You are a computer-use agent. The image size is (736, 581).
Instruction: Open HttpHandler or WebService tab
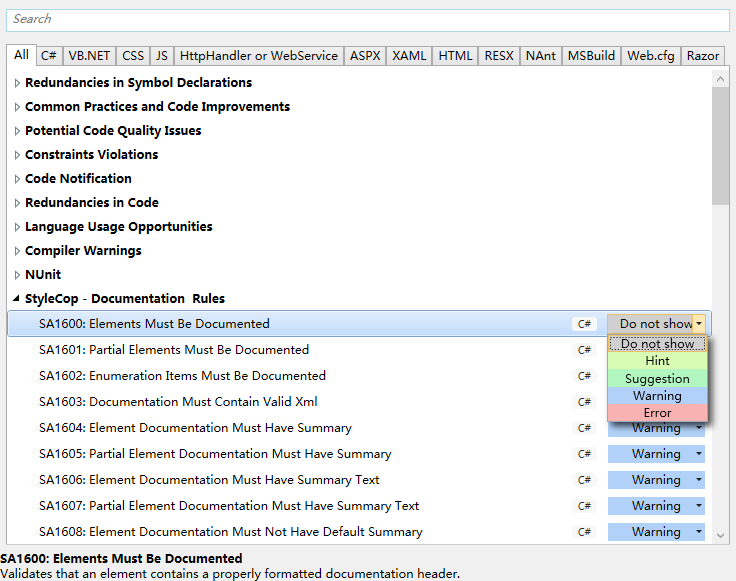pyautogui.click(x=259, y=56)
